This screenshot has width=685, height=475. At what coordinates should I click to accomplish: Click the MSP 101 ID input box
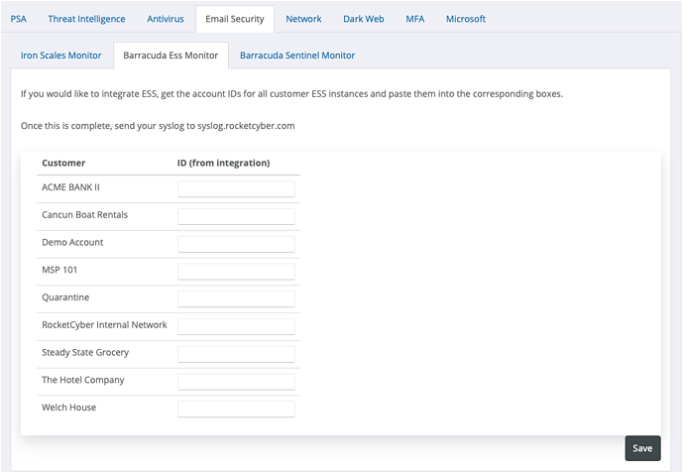point(236,272)
